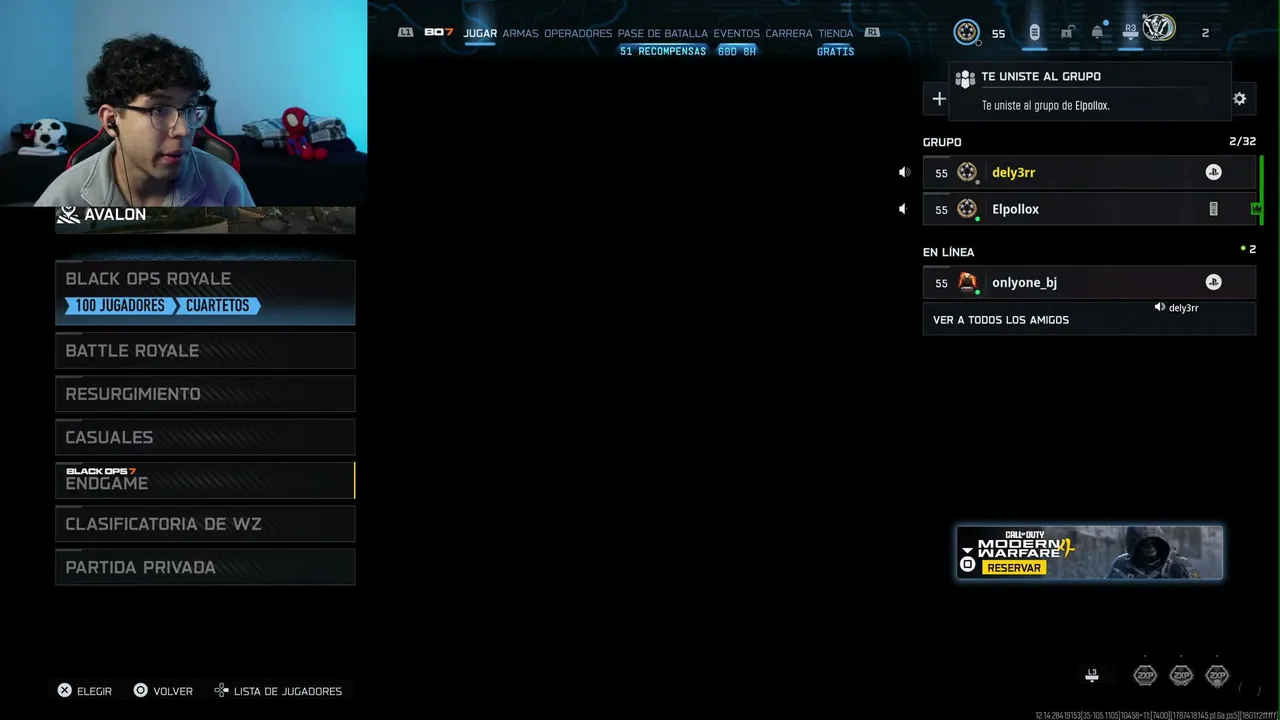Click the 68D 8H event timer
Screen dimensions: 1280x720
pos(737,51)
